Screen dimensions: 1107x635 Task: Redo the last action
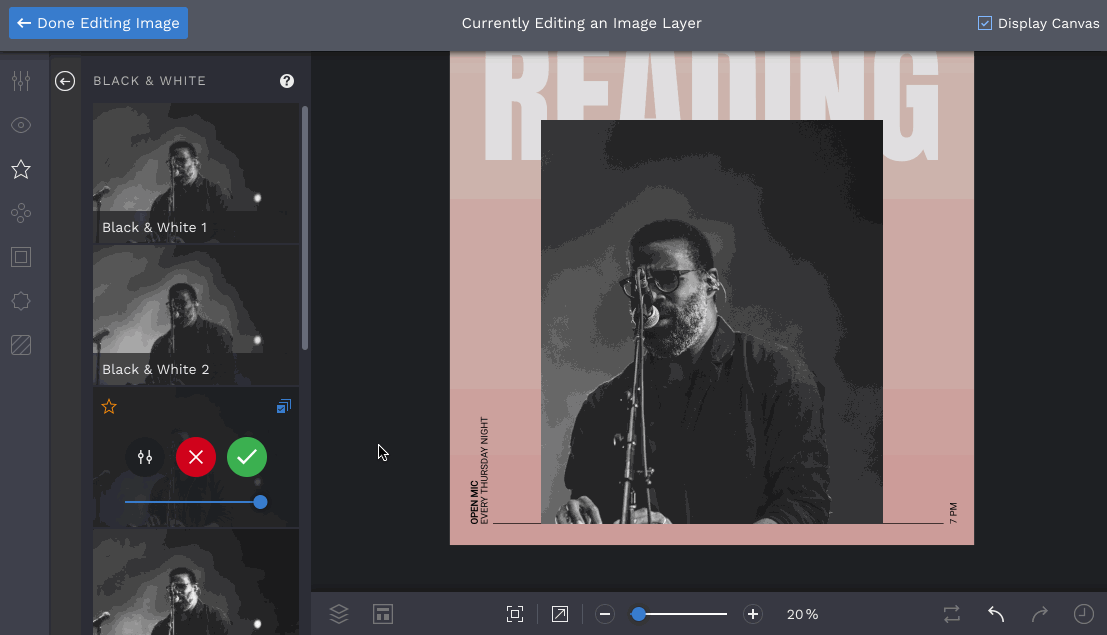tap(1040, 614)
